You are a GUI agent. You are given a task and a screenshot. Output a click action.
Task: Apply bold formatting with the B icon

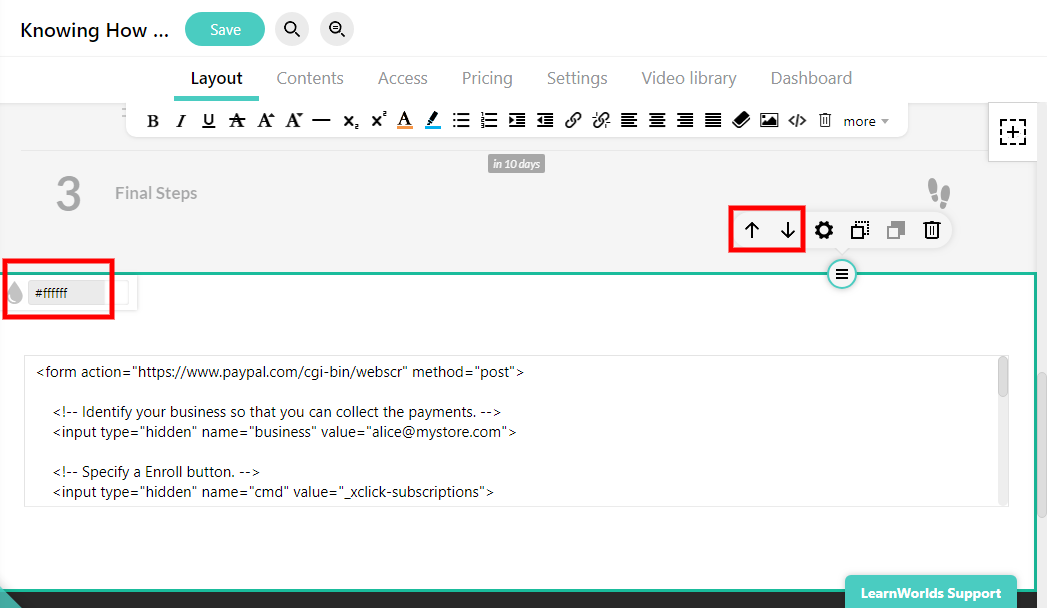pyautogui.click(x=153, y=121)
